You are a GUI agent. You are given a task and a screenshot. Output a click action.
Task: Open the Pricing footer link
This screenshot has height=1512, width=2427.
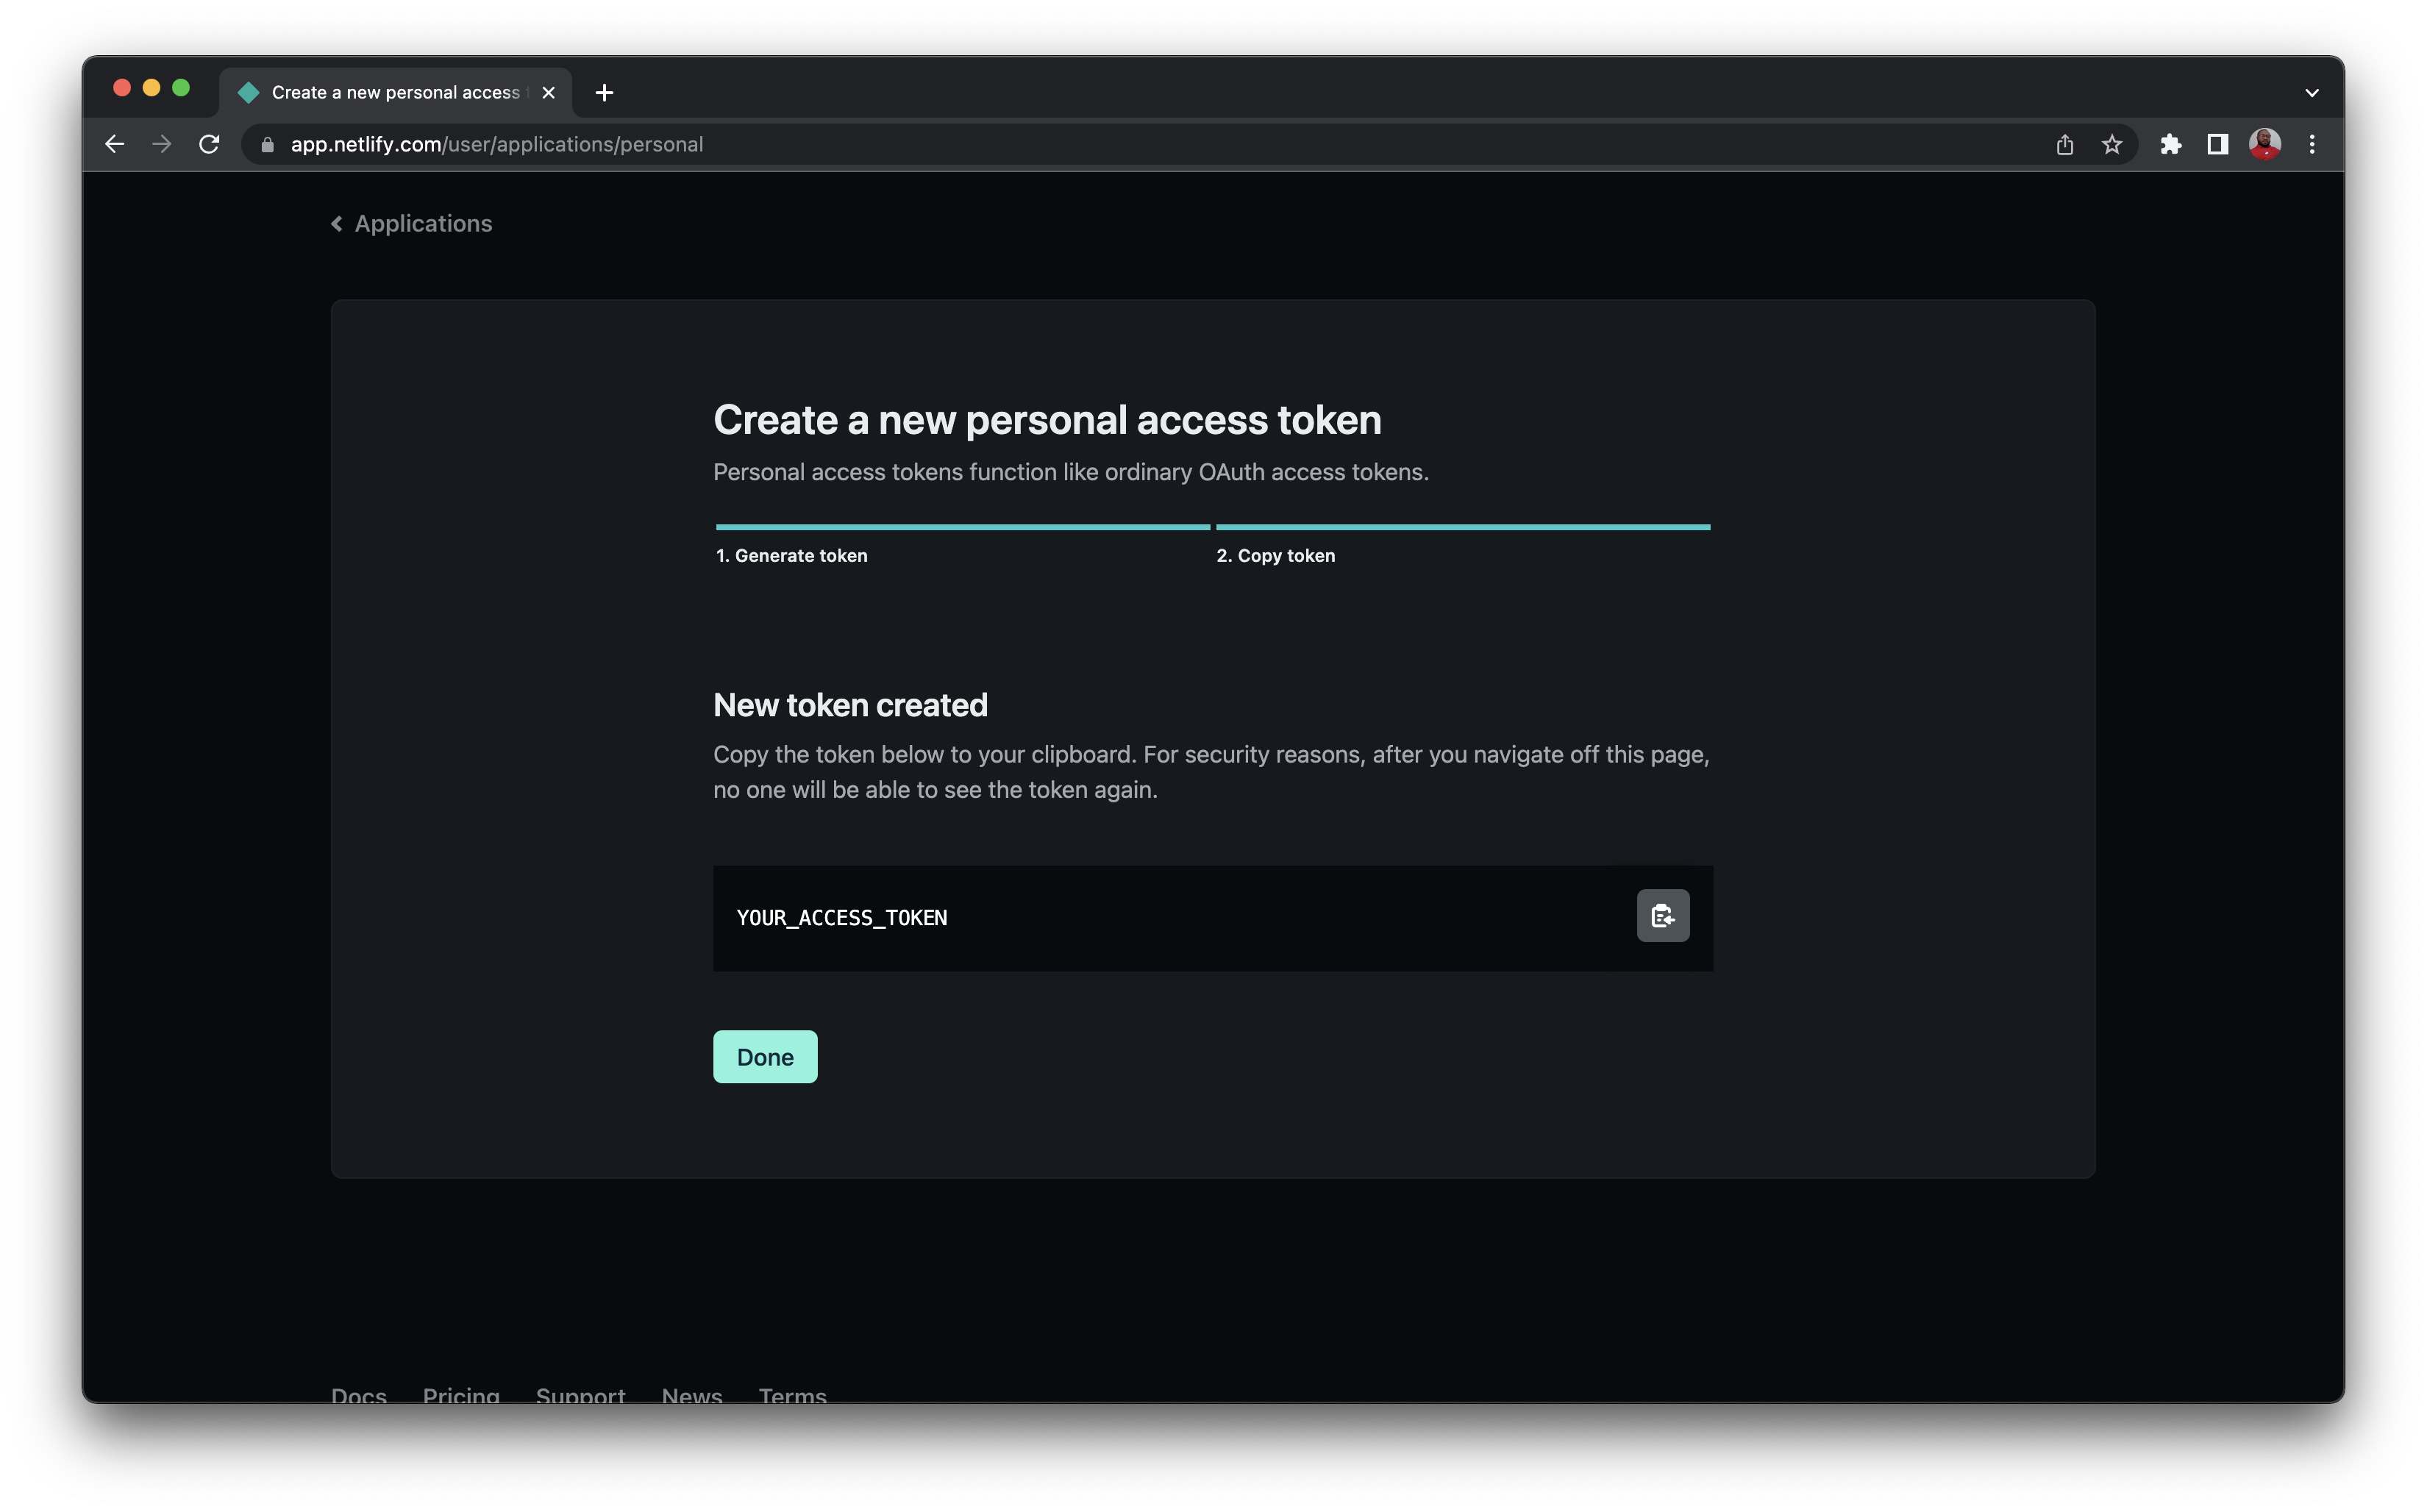point(461,1396)
